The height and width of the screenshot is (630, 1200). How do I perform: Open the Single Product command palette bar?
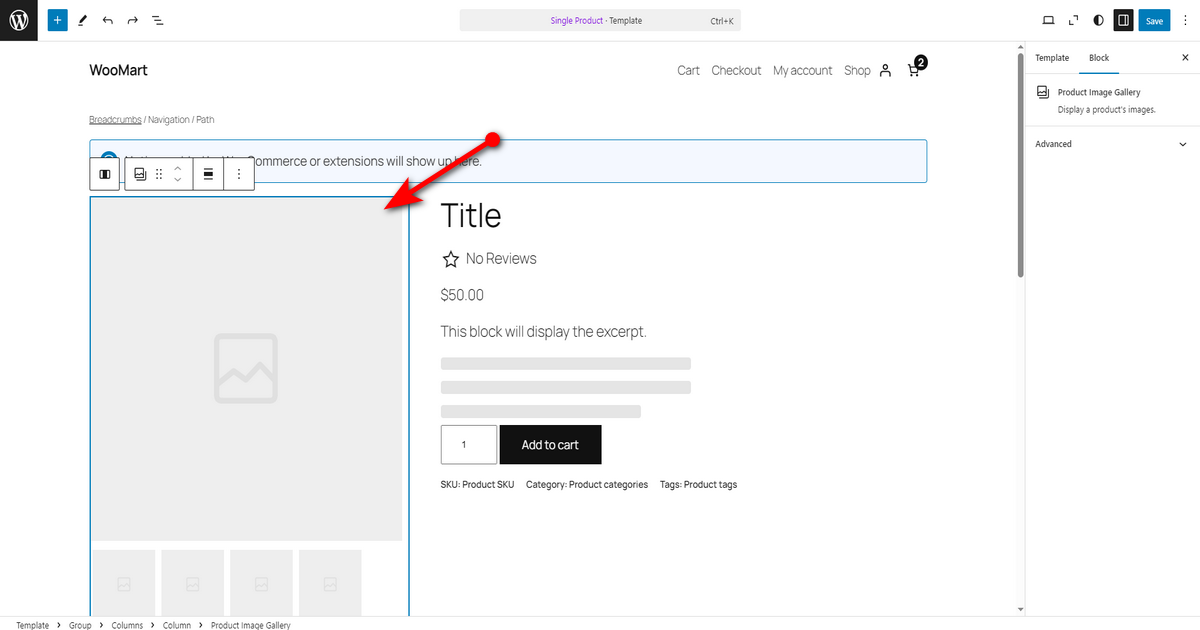[600, 20]
